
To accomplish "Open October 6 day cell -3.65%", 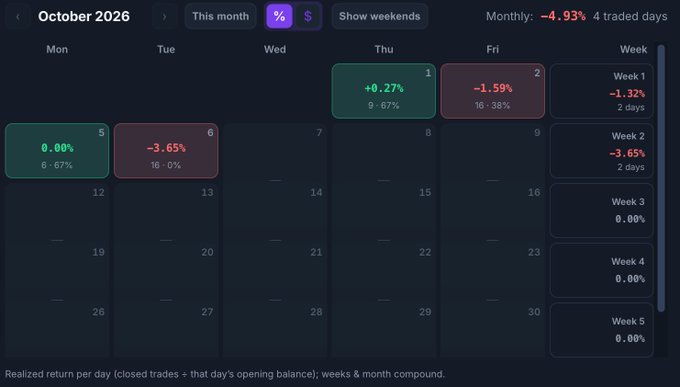I will point(166,151).
